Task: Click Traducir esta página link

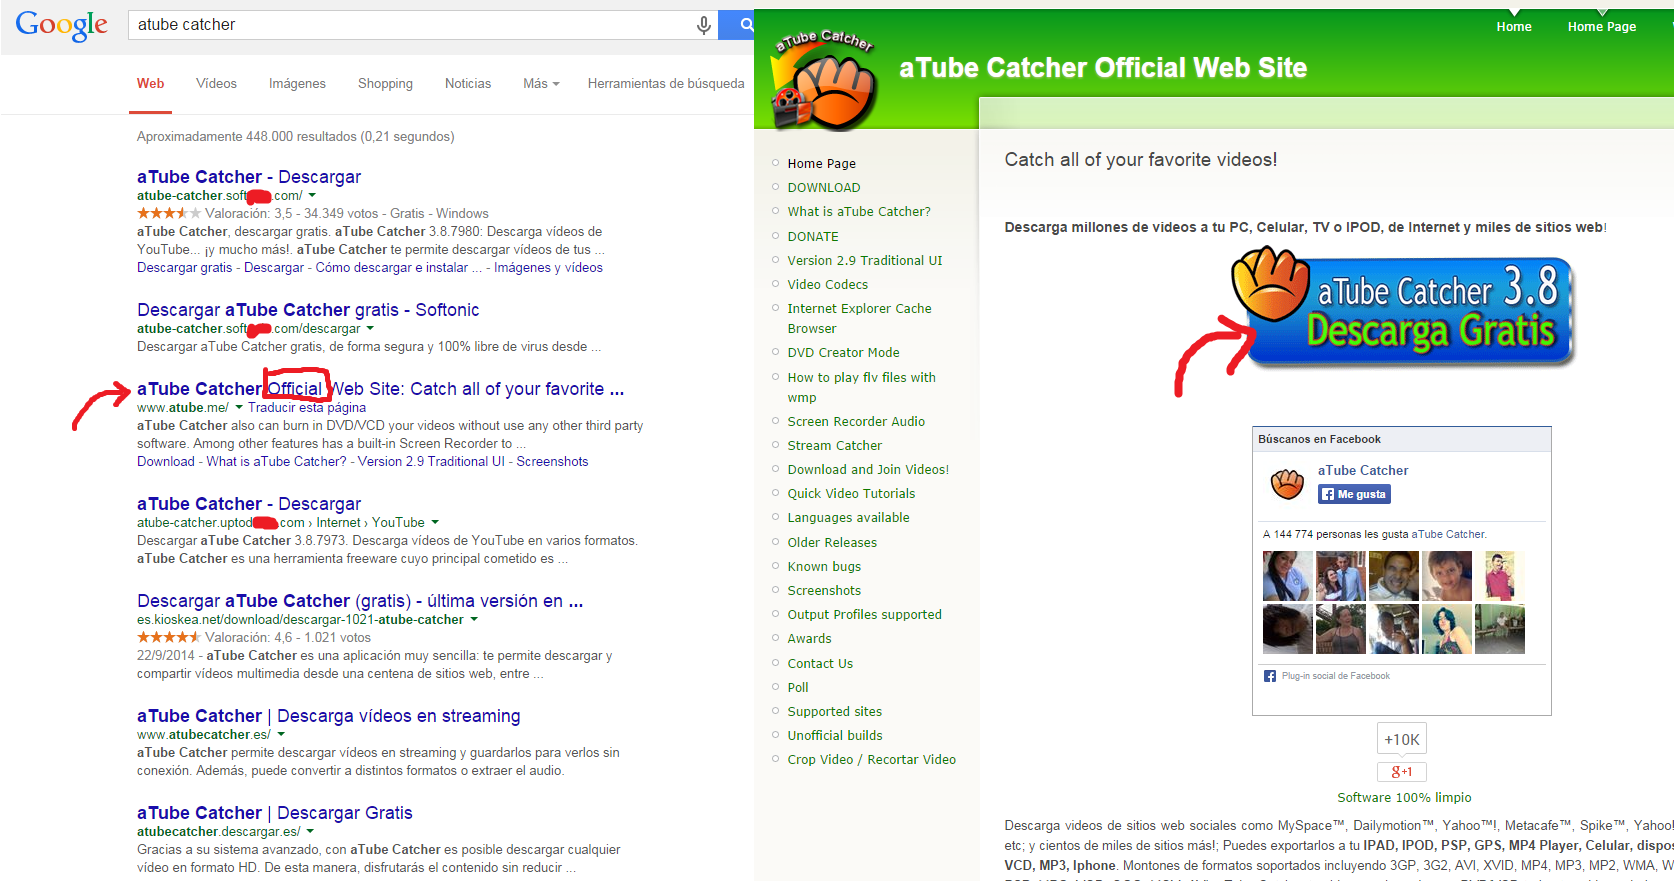Action: point(307,408)
